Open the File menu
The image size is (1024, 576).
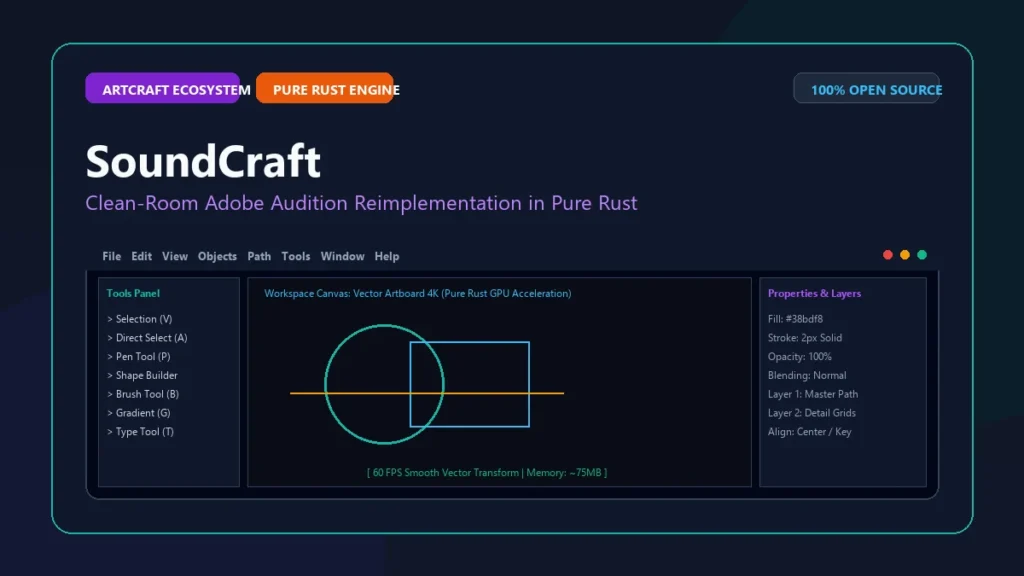pyautogui.click(x=112, y=257)
